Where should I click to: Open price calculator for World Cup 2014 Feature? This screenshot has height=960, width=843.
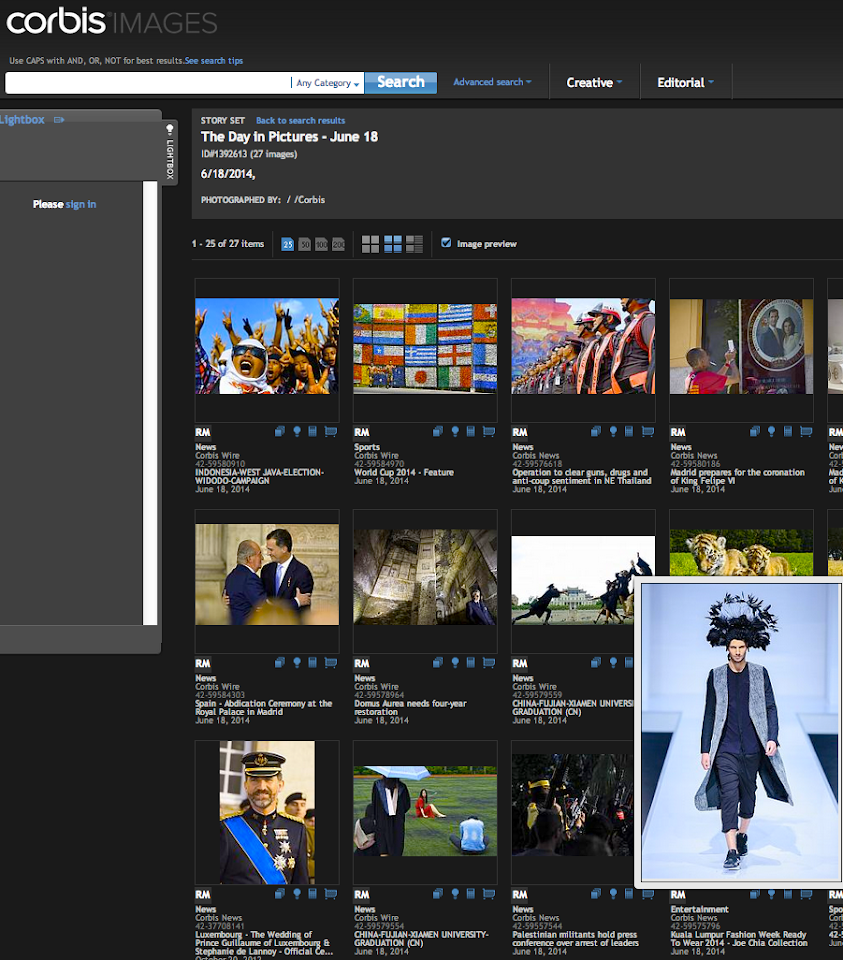tap(470, 432)
